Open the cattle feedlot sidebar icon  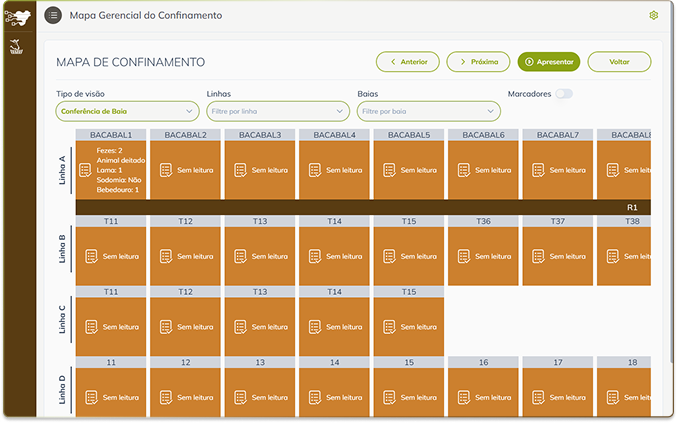click(x=16, y=47)
